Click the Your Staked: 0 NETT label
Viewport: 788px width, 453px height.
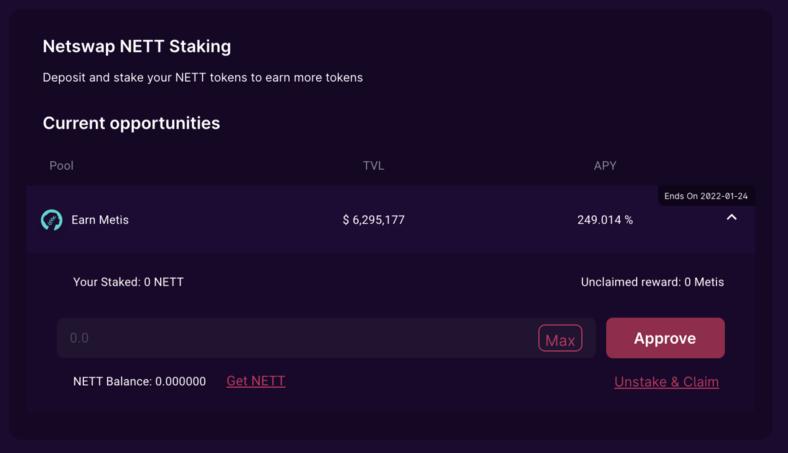tap(128, 282)
